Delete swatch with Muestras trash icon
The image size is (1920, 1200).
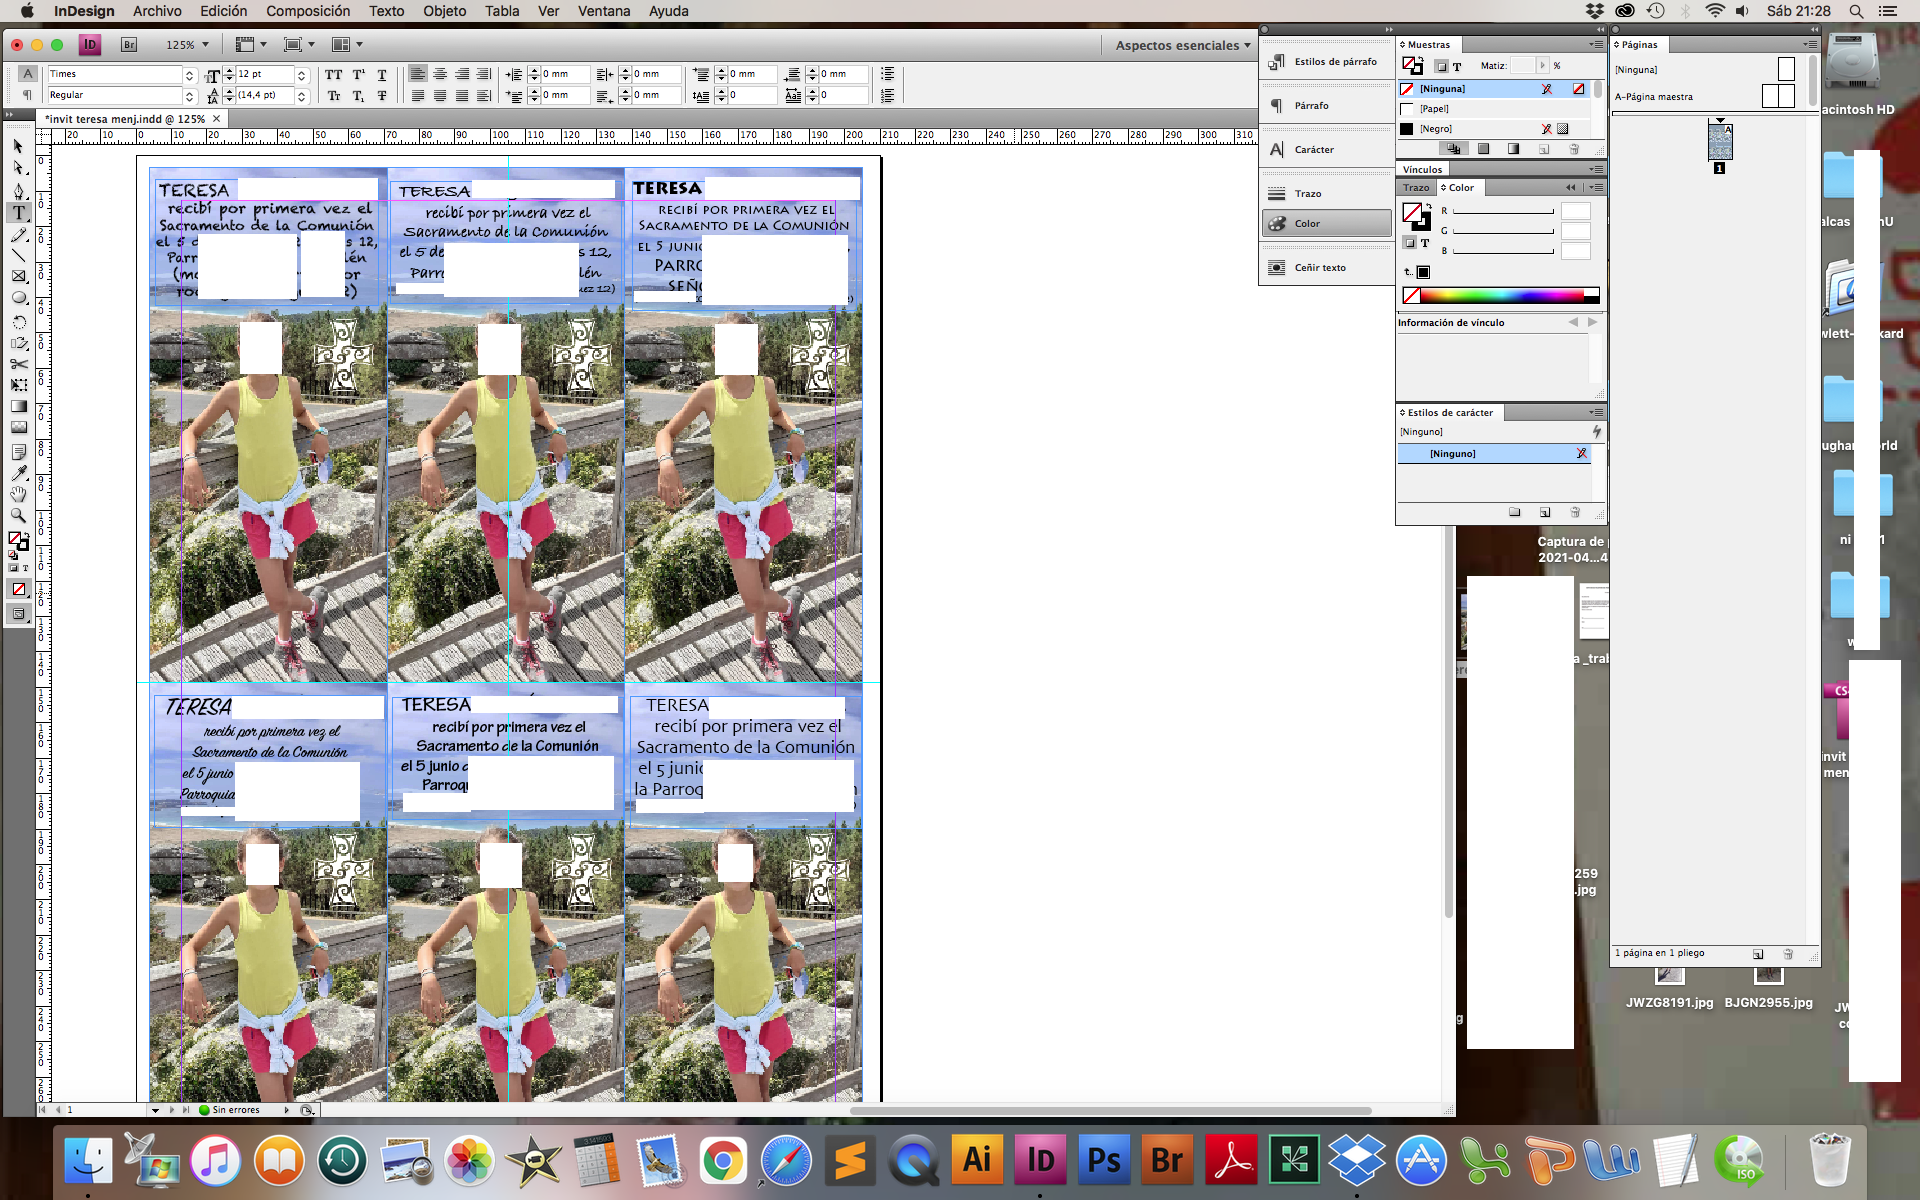pos(1574,149)
